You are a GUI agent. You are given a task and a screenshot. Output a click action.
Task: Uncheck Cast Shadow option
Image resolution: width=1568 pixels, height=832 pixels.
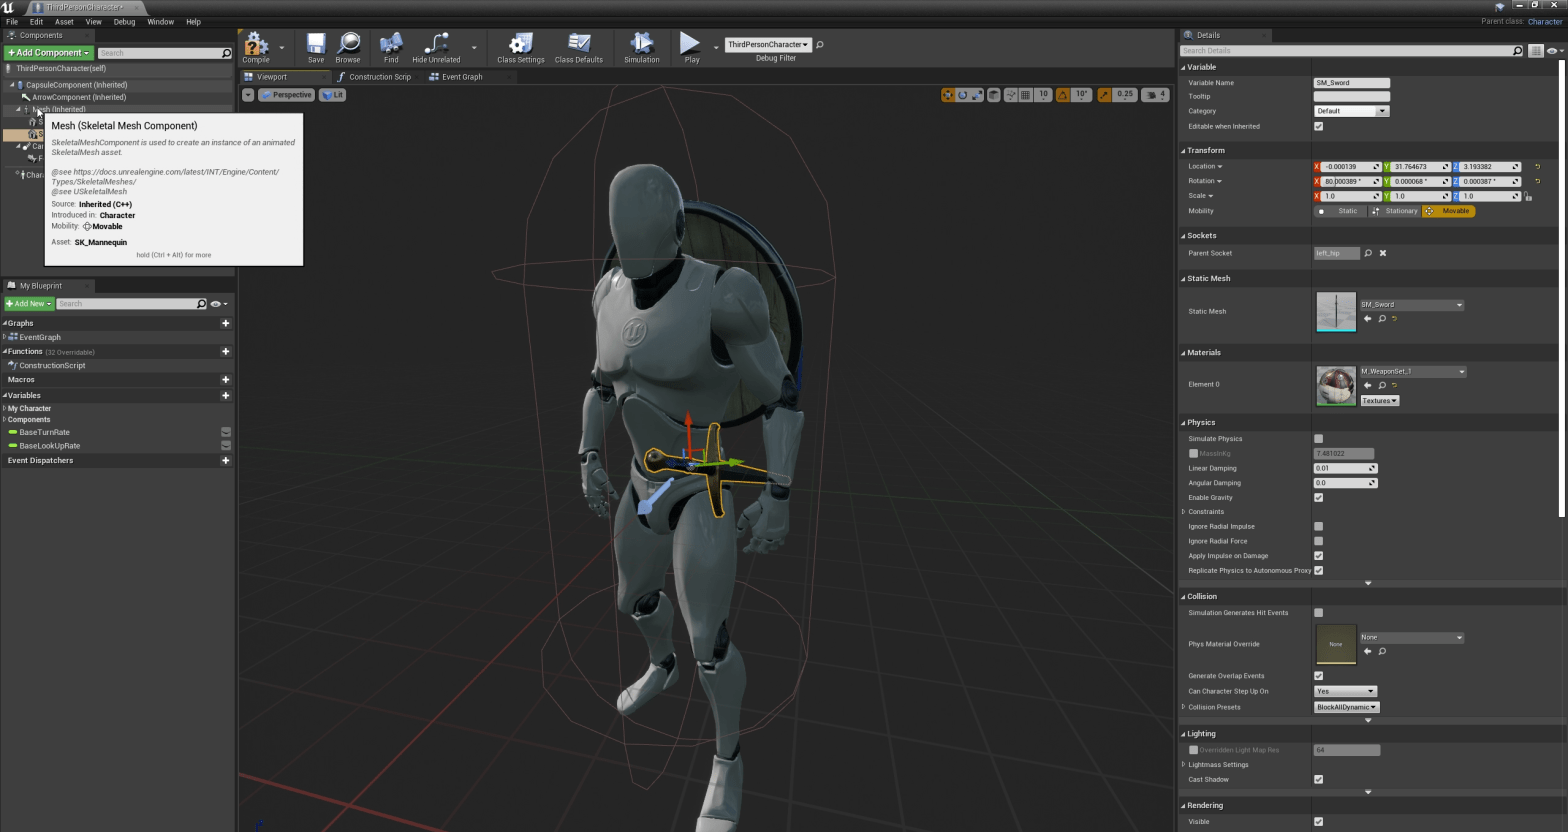1318,780
